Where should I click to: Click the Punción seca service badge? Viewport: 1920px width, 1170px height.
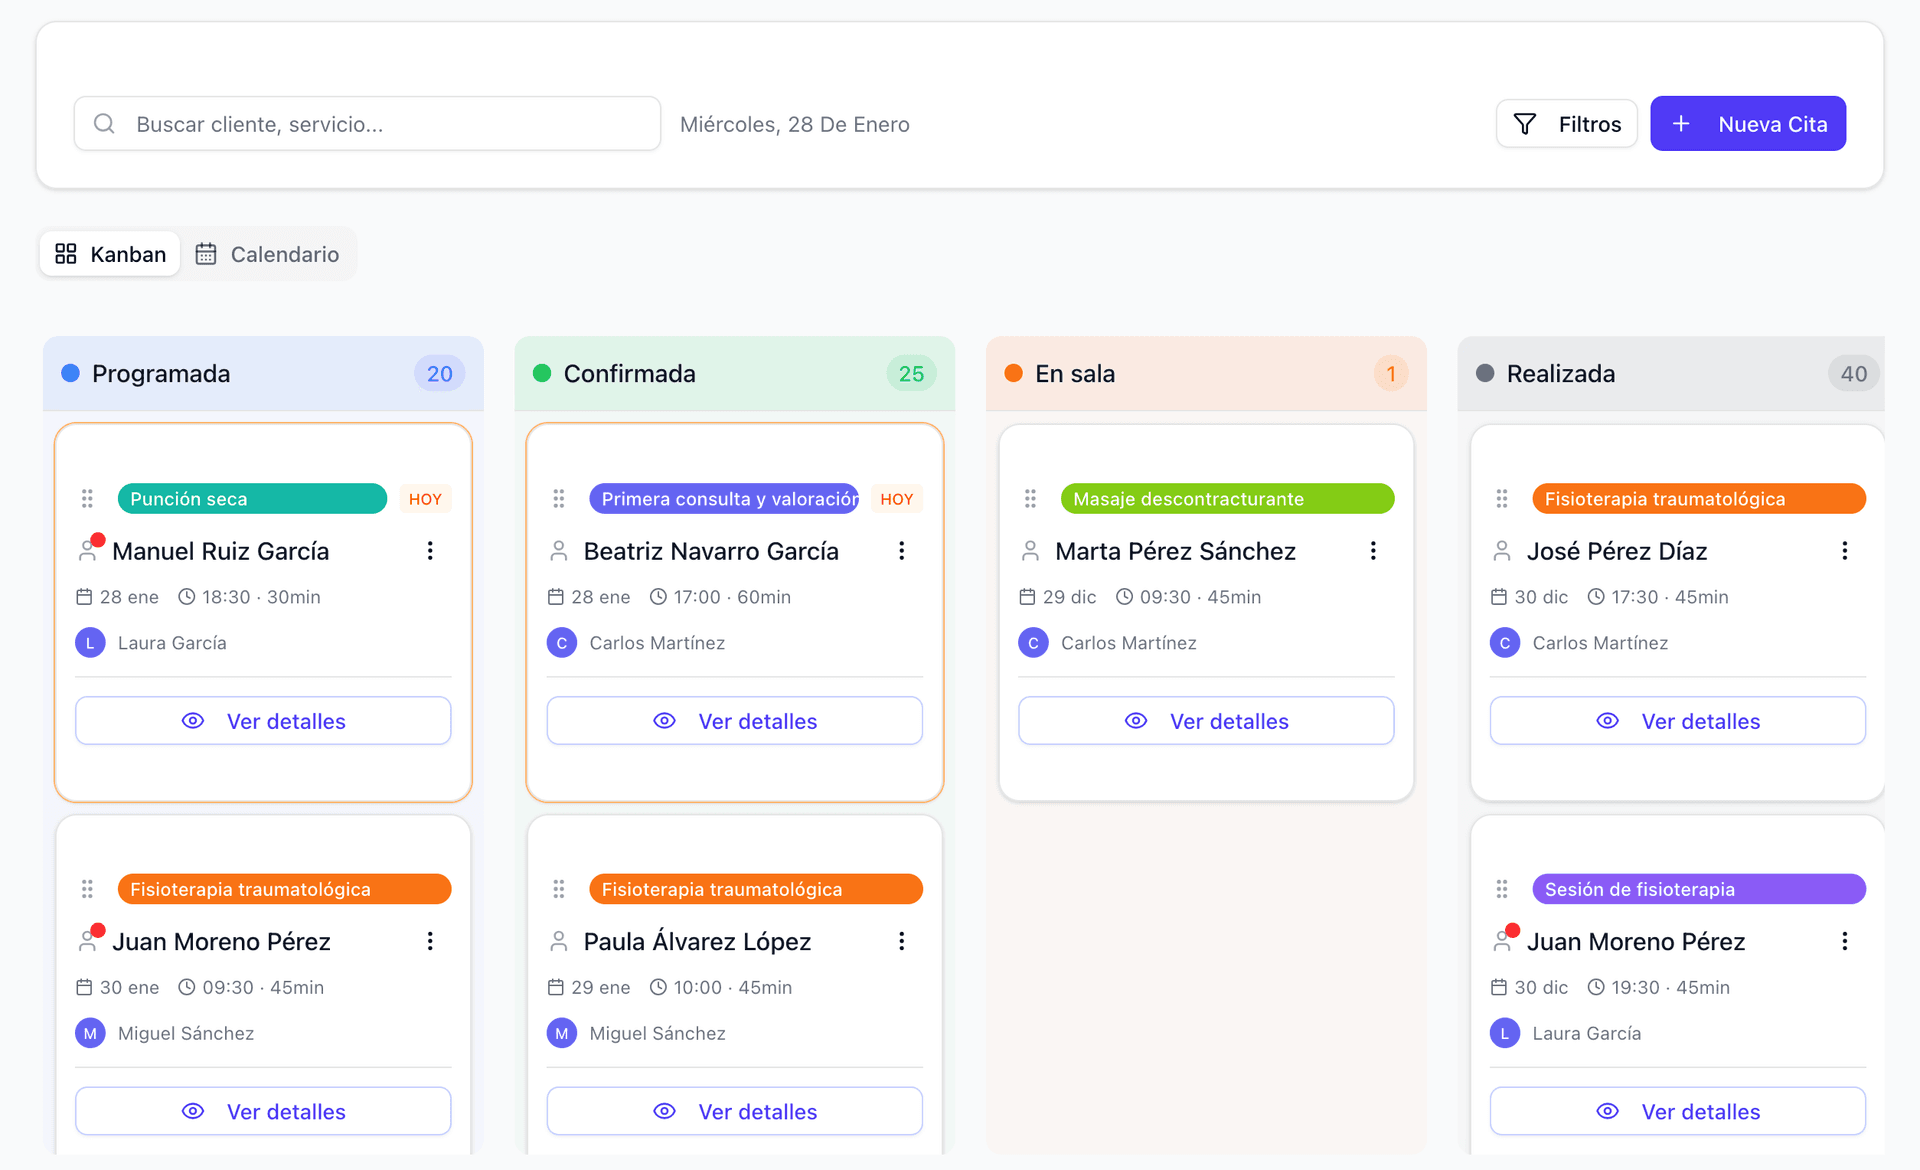[x=252, y=498]
